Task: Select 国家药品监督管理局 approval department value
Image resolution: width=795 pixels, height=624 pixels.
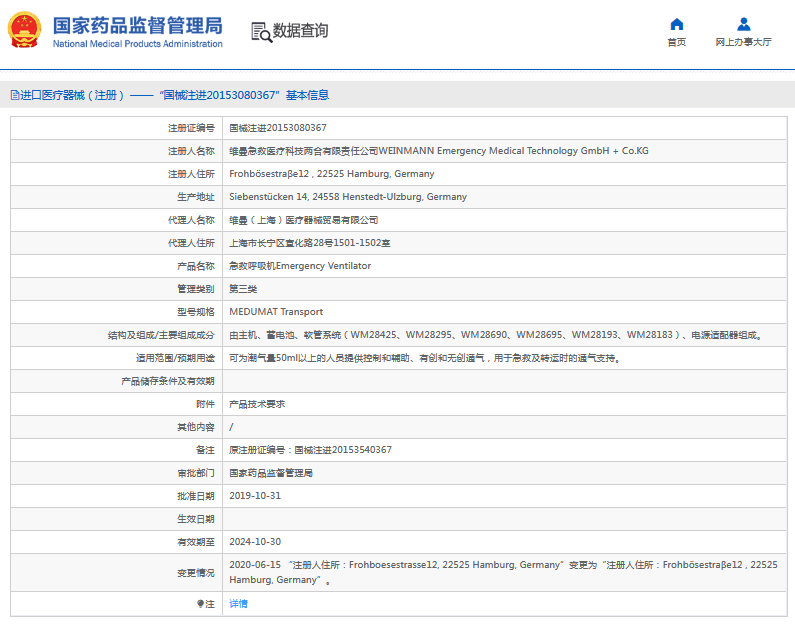Action: coord(271,473)
